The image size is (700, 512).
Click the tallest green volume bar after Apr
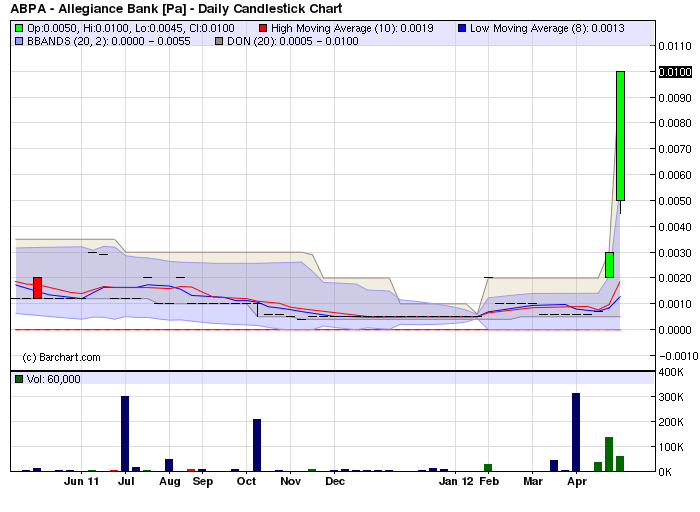coord(609,454)
